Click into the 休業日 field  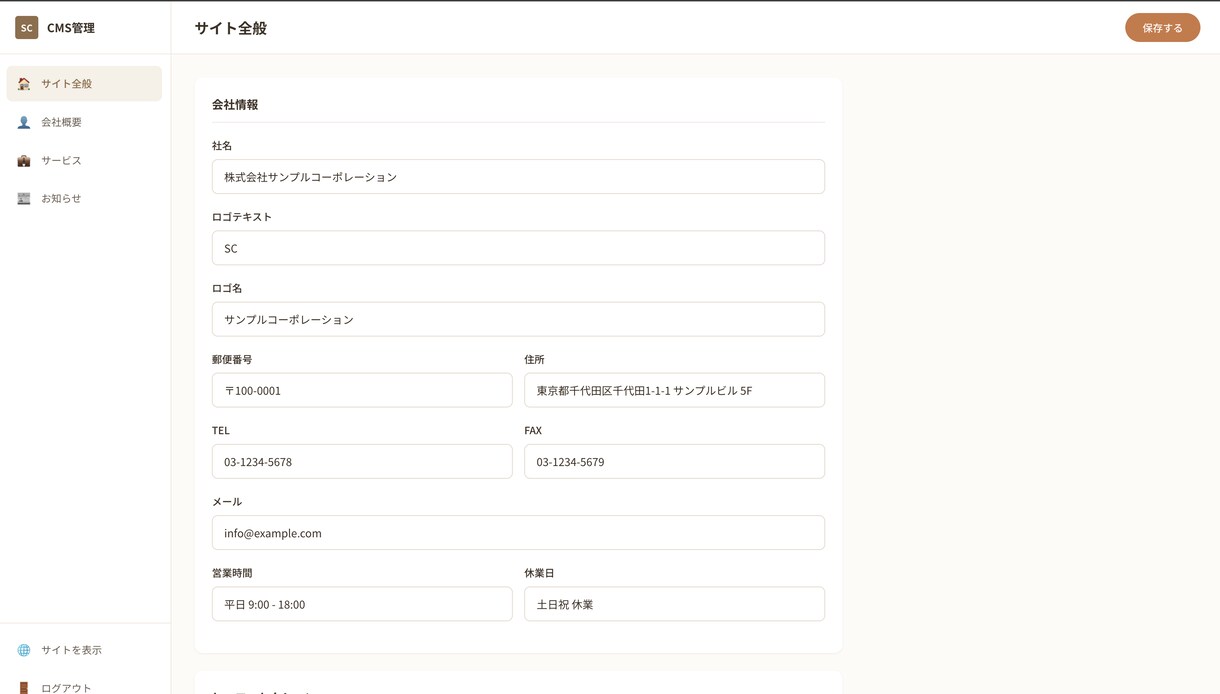click(x=674, y=604)
